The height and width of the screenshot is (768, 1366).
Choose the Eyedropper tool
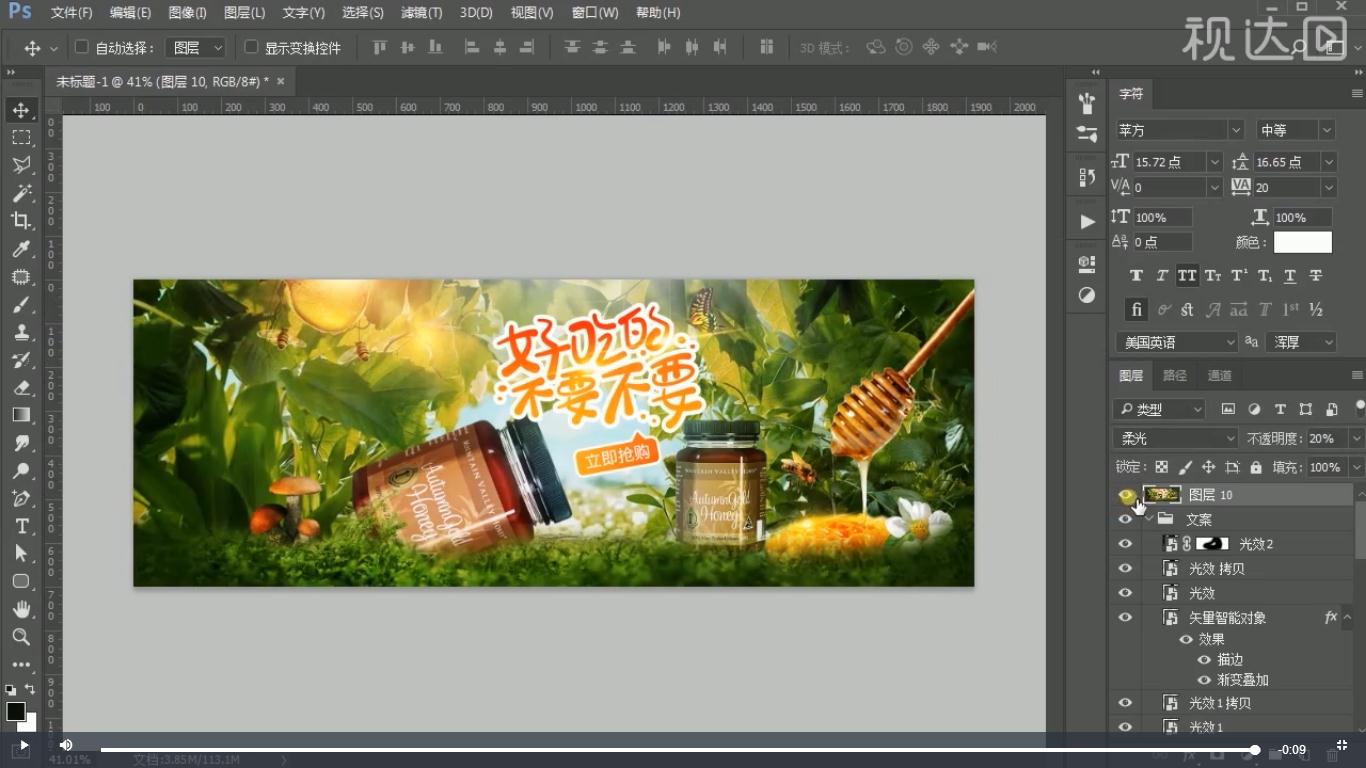click(x=21, y=250)
